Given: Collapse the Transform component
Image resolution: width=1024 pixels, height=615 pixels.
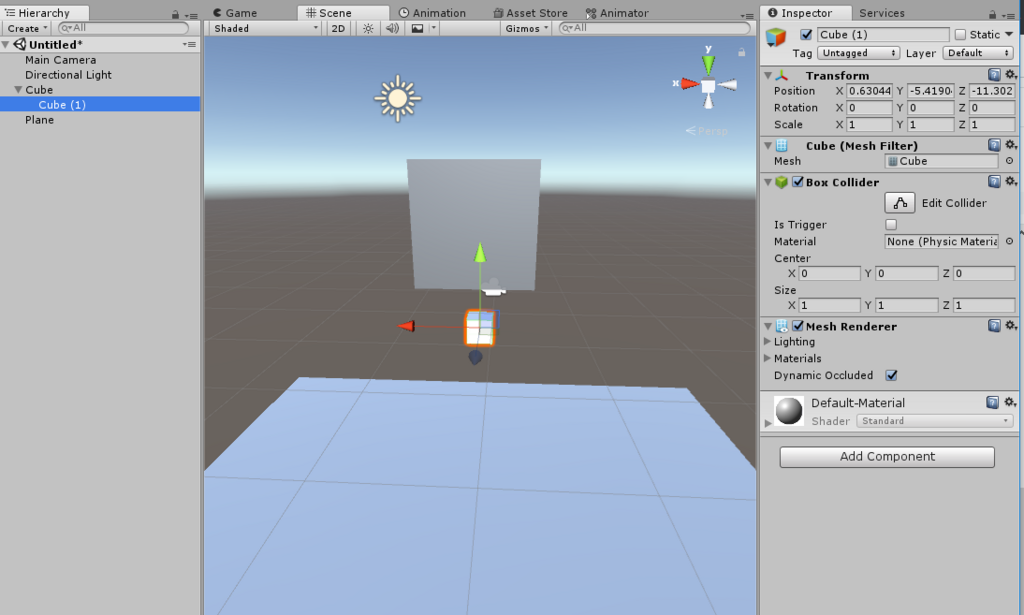Looking at the screenshot, I should click(768, 75).
